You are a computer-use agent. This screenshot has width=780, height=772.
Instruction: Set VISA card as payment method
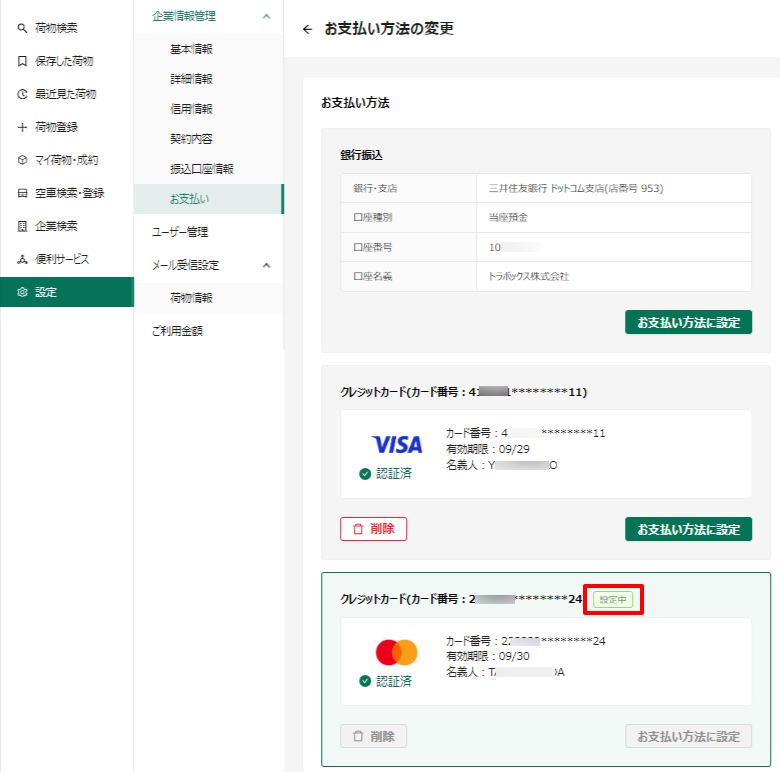[688, 529]
